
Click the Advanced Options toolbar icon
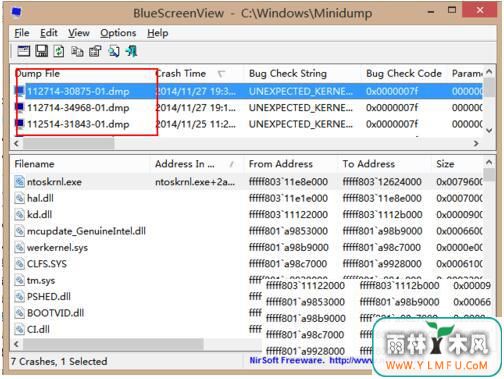23,51
